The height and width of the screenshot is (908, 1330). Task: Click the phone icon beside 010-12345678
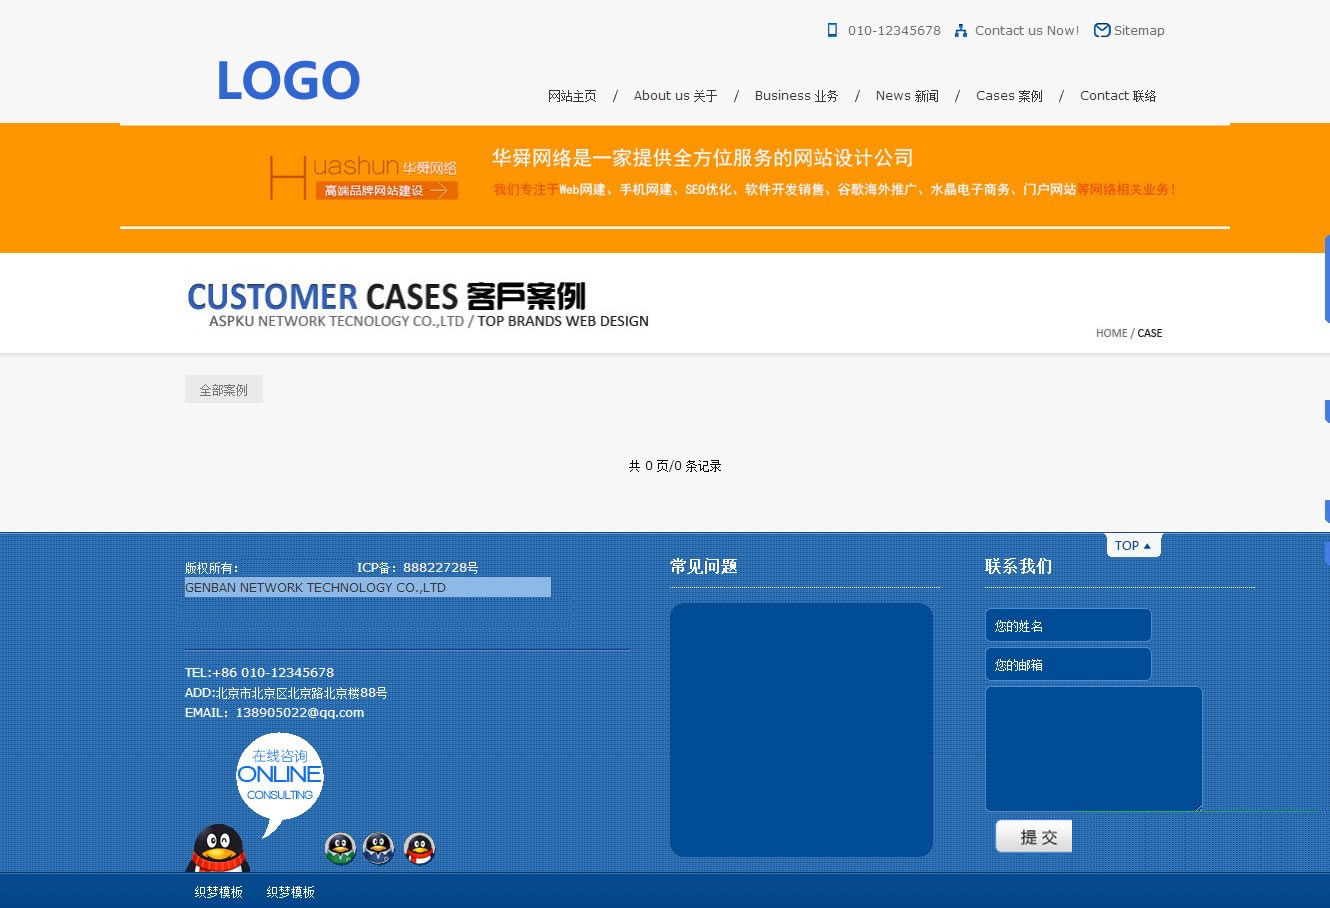(x=832, y=30)
